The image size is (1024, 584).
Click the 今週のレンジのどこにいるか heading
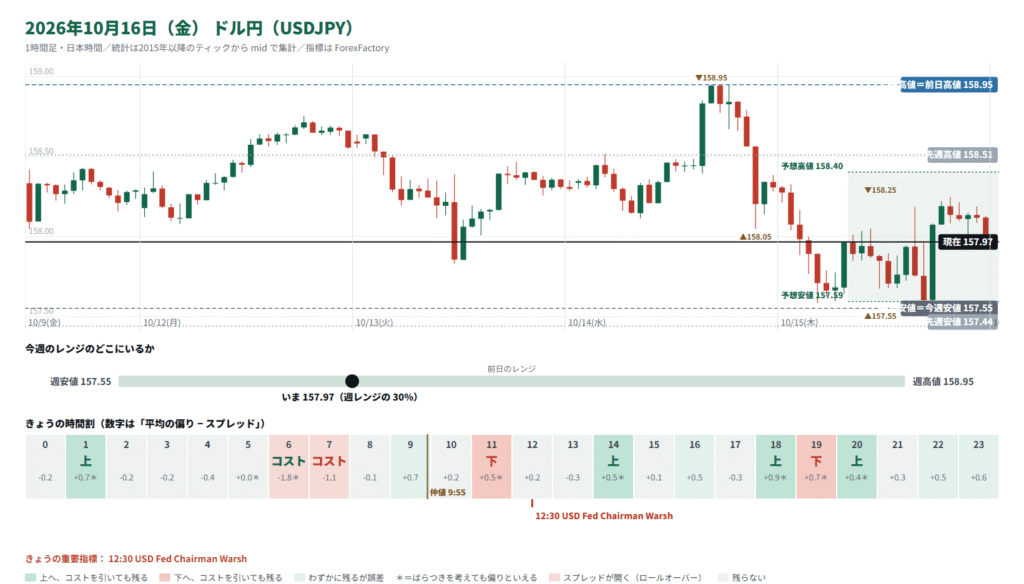[90, 349]
